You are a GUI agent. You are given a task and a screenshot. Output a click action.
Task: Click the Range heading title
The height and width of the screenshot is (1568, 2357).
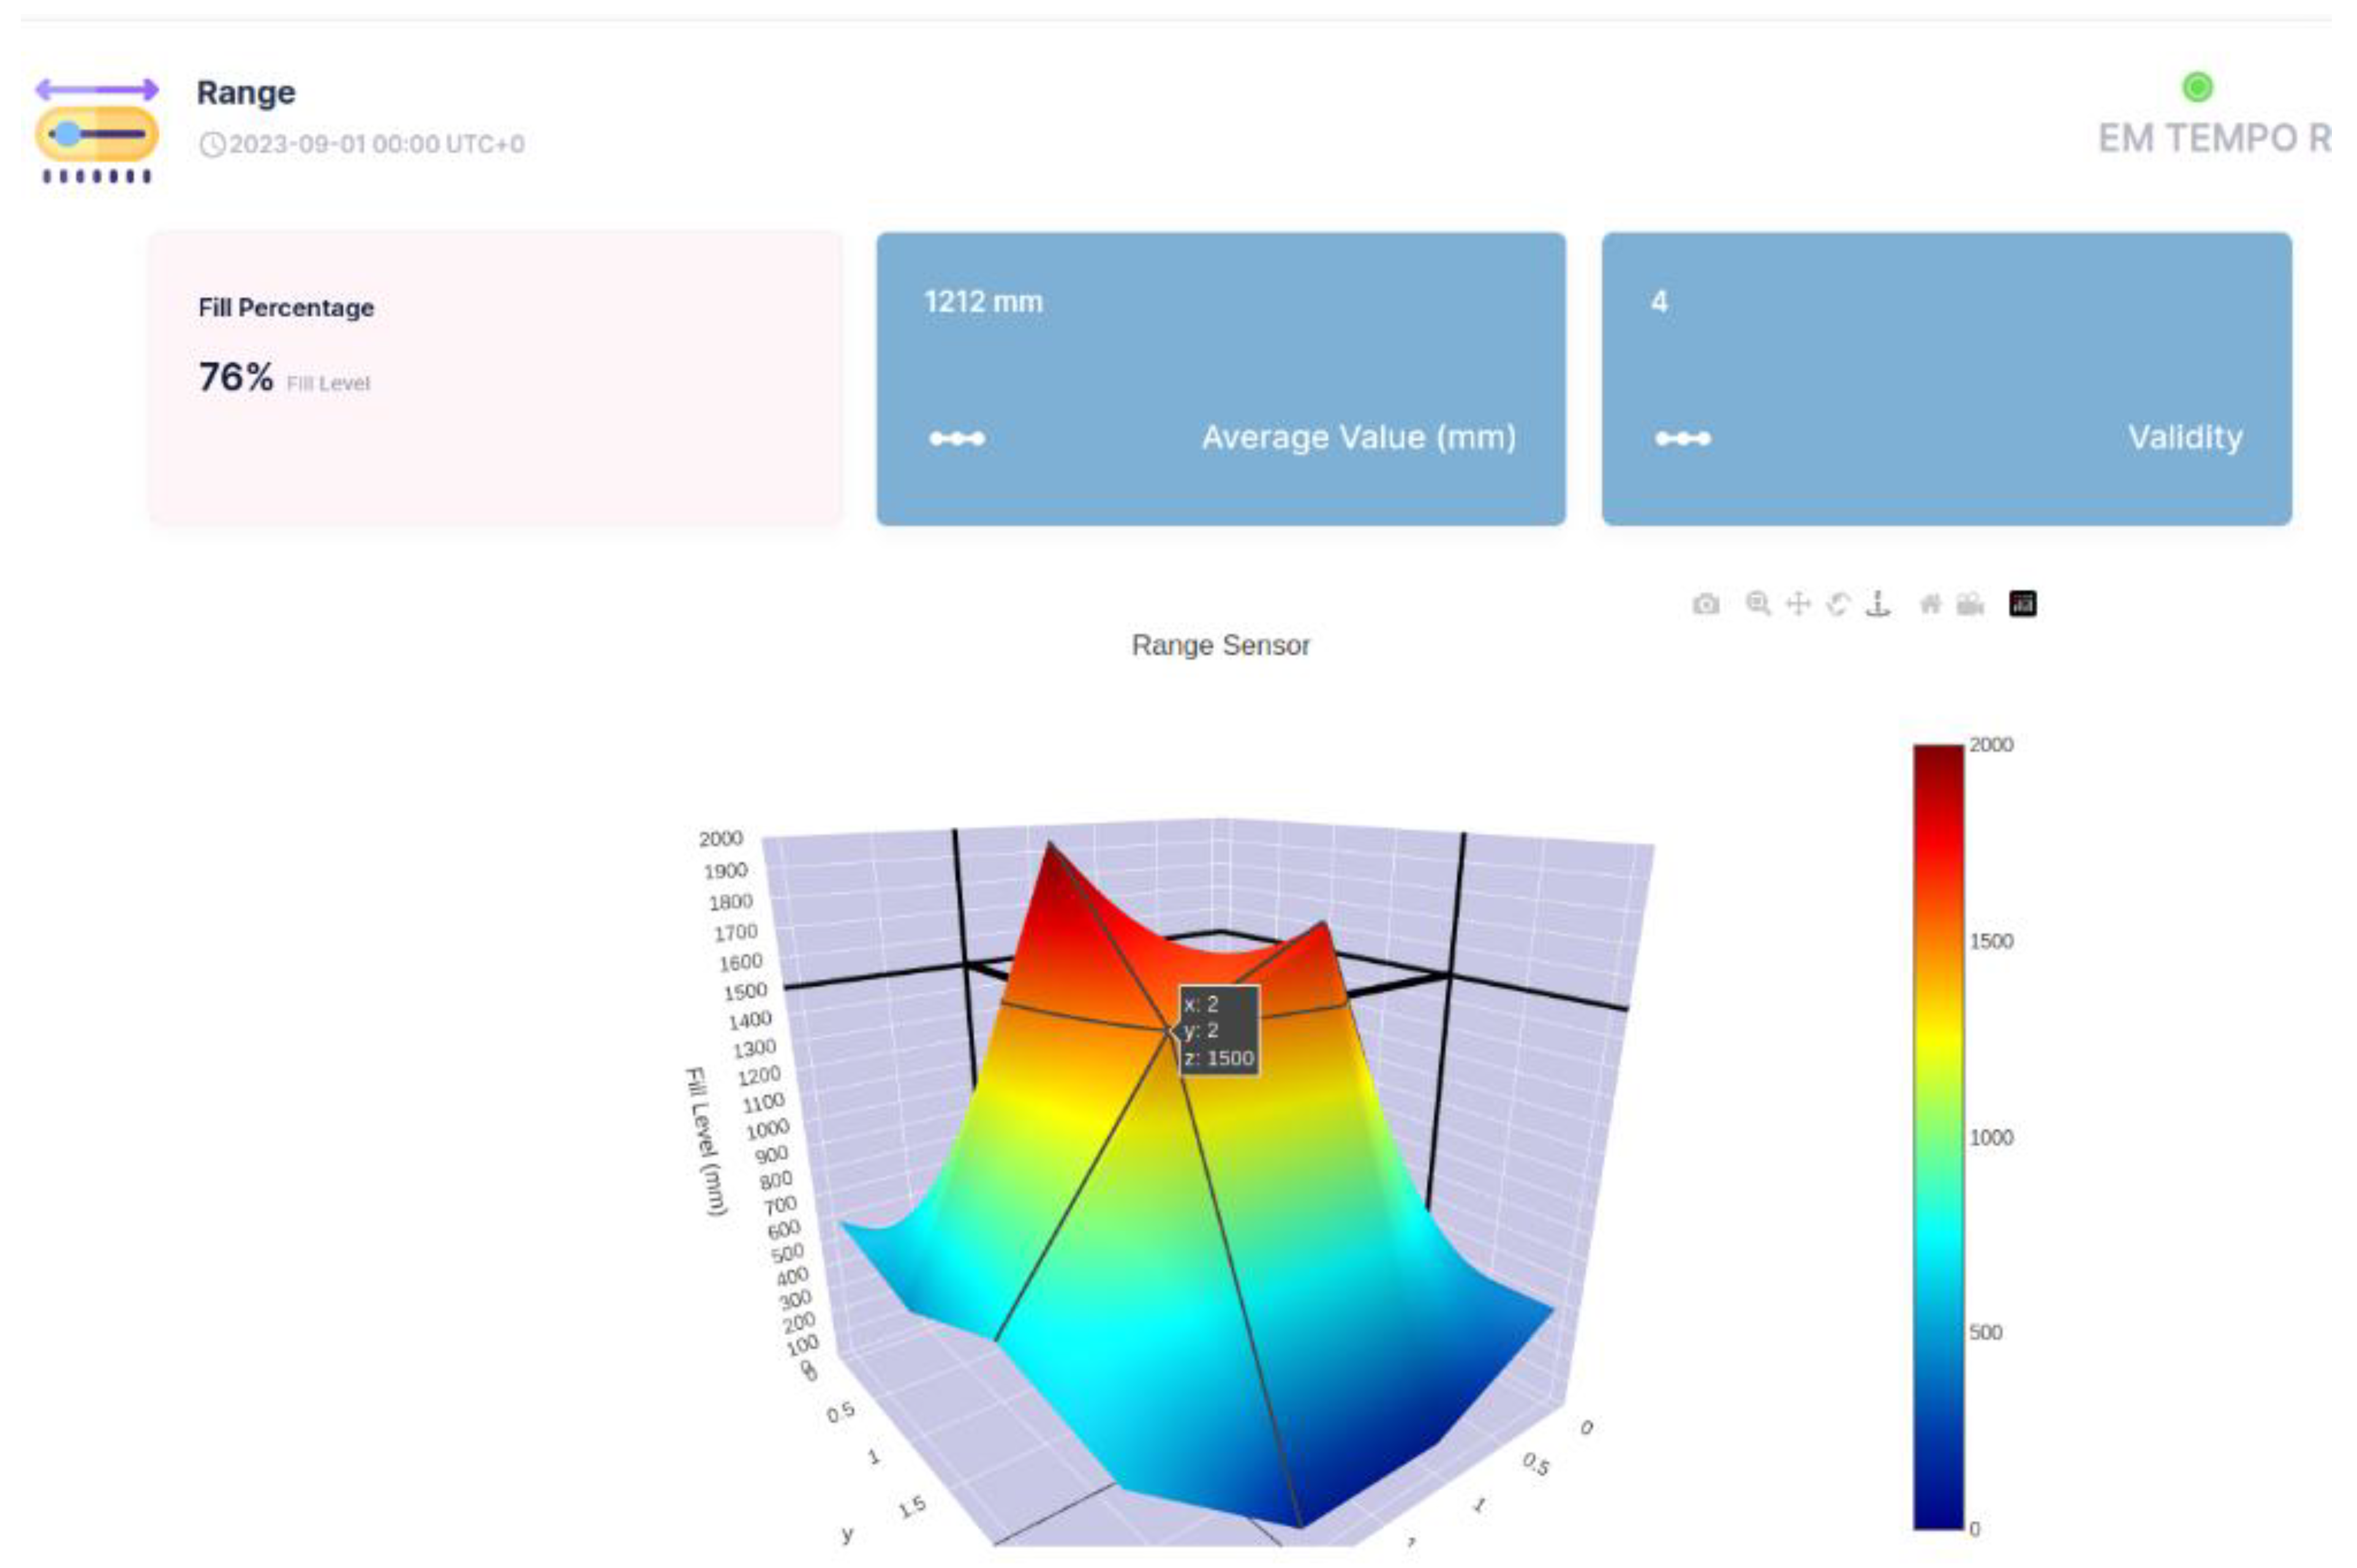pyautogui.click(x=246, y=93)
